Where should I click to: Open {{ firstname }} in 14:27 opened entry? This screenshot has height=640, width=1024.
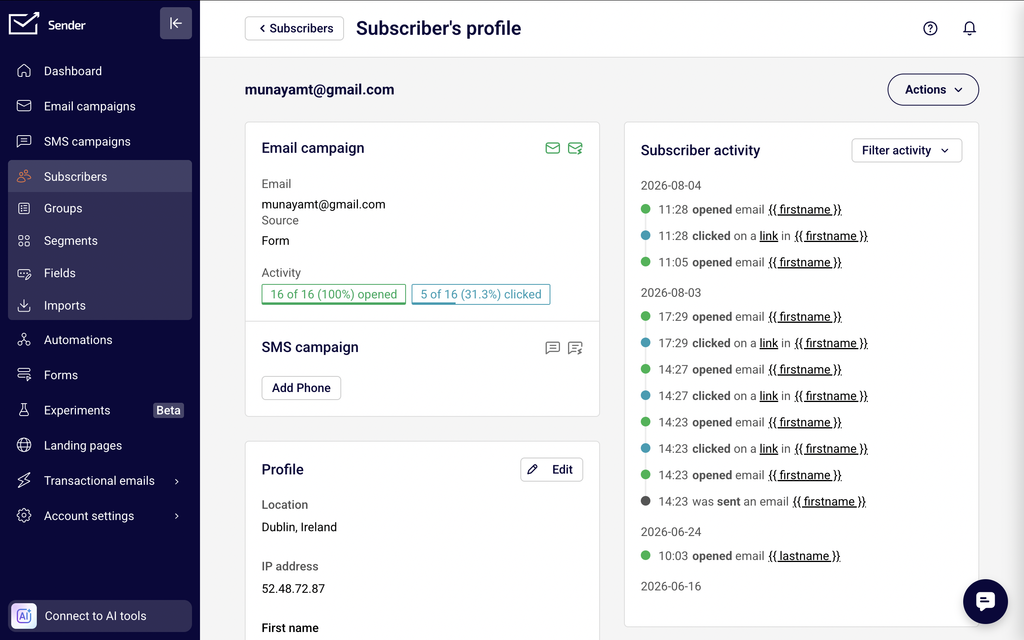point(805,370)
